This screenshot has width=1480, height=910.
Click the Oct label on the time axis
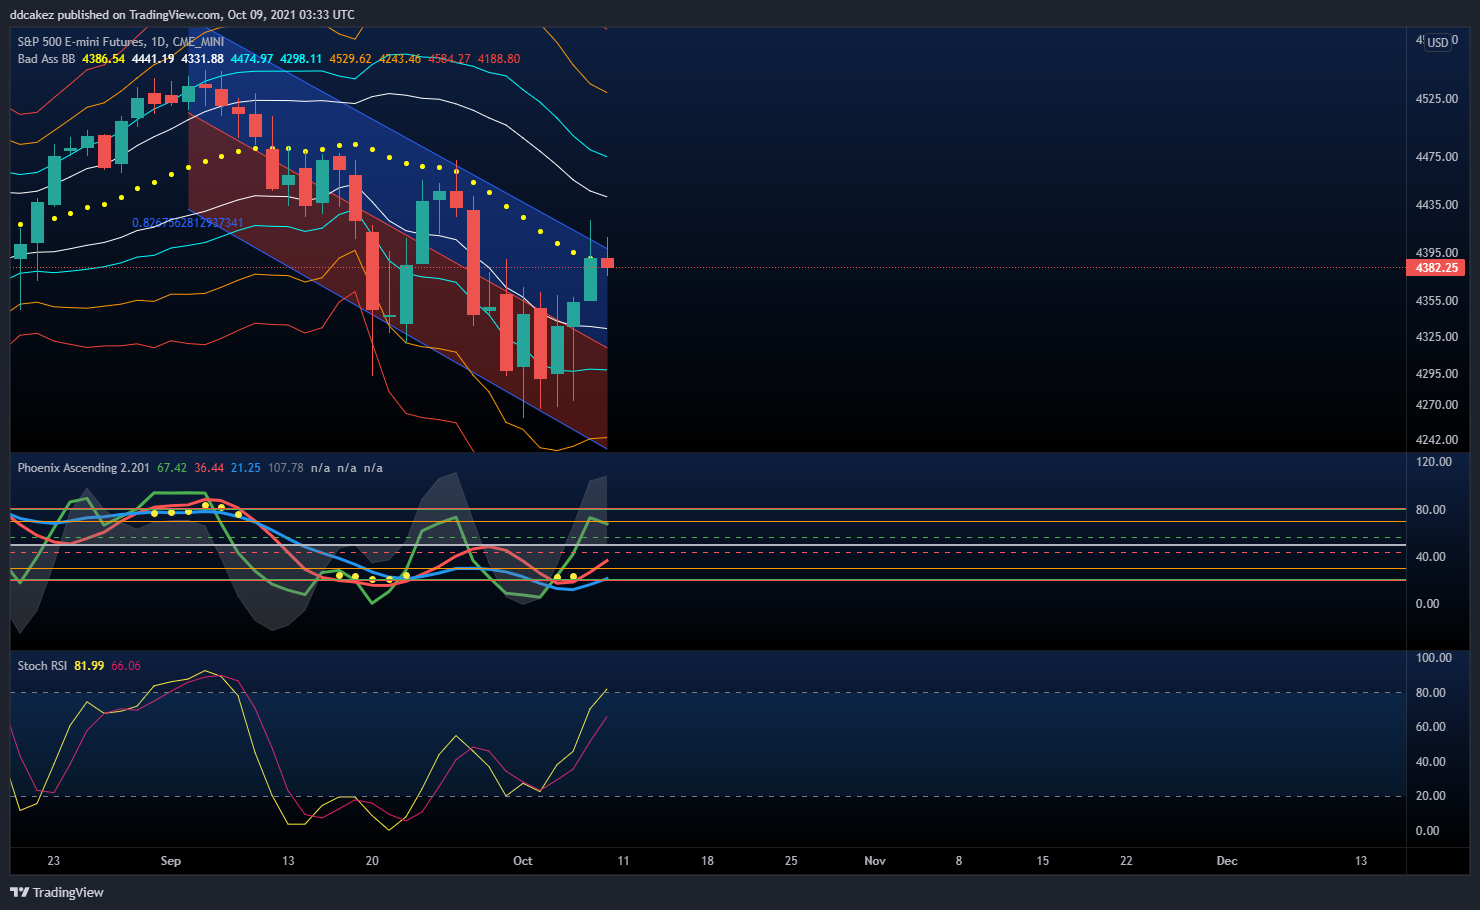click(523, 861)
